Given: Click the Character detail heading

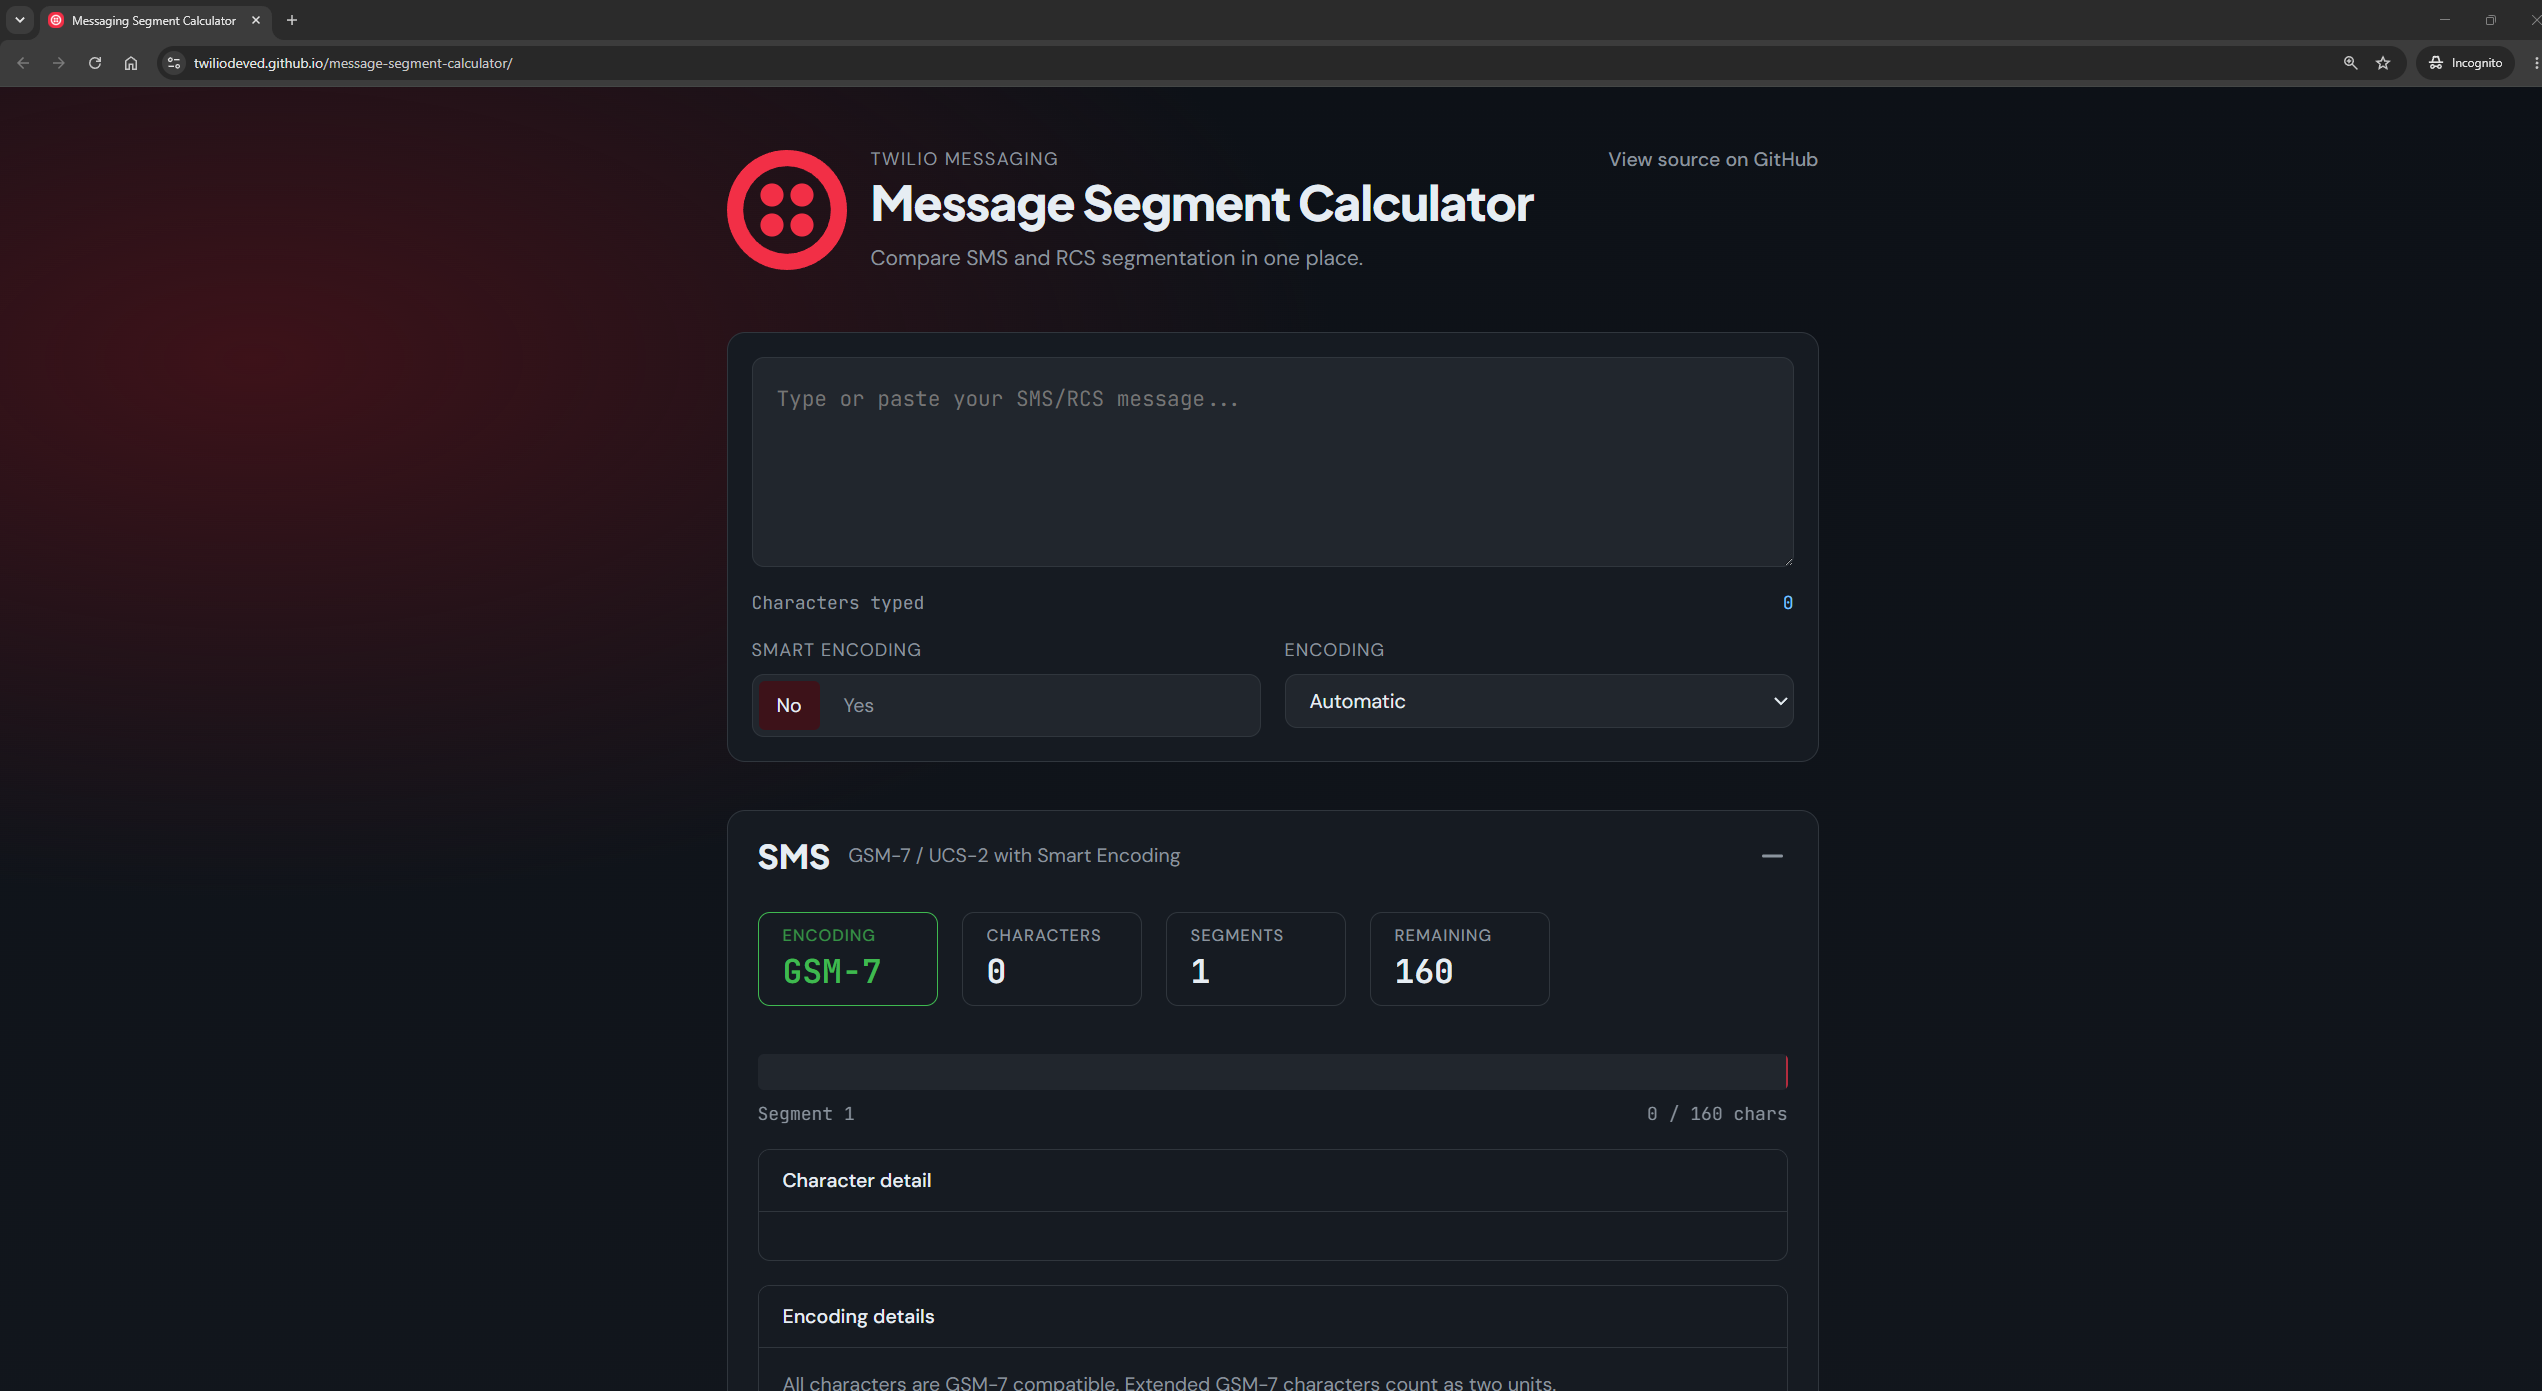Looking at the screenshot, I should (x=856, y=1180).
